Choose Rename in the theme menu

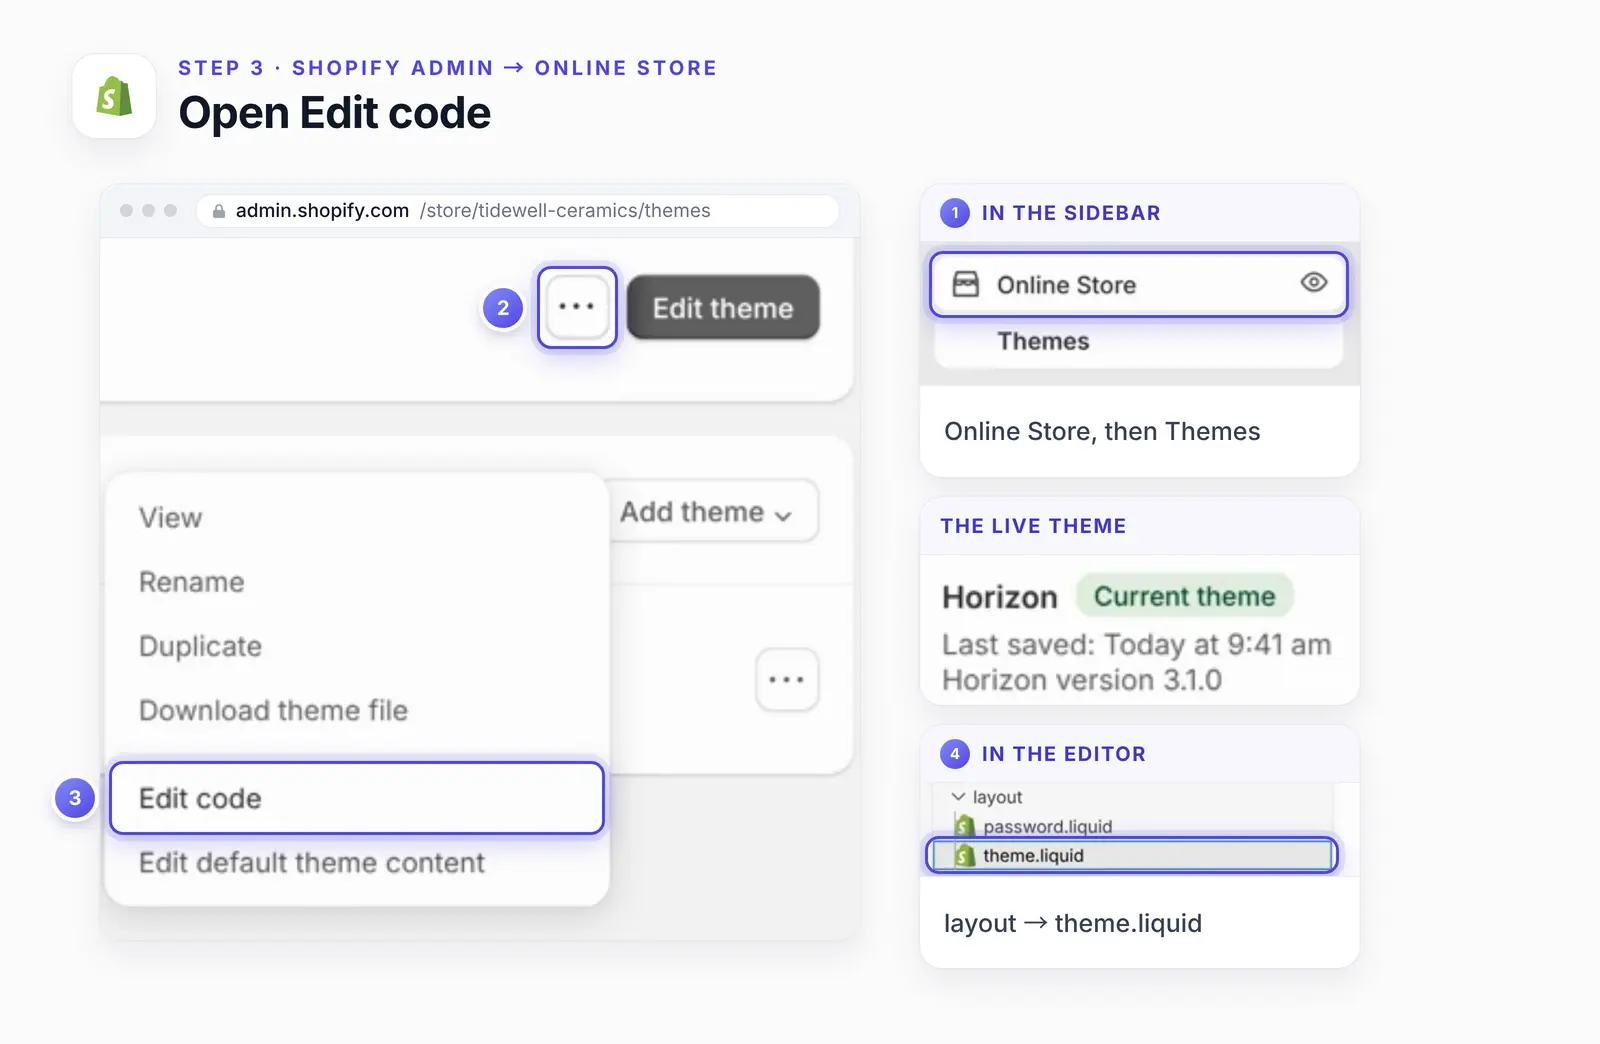click(x=192, y=582)
